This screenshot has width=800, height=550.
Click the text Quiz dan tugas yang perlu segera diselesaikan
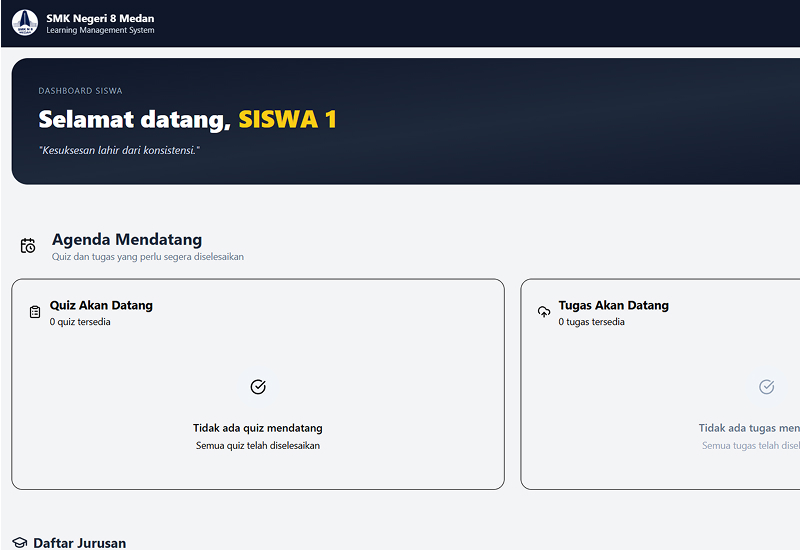(x=147, y=257)
